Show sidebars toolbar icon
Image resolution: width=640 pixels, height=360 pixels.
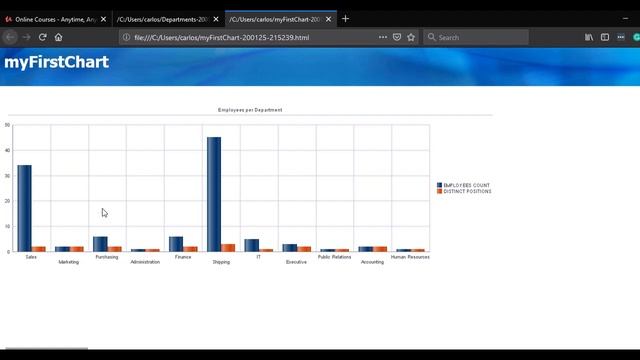click(x=605, y=37)
